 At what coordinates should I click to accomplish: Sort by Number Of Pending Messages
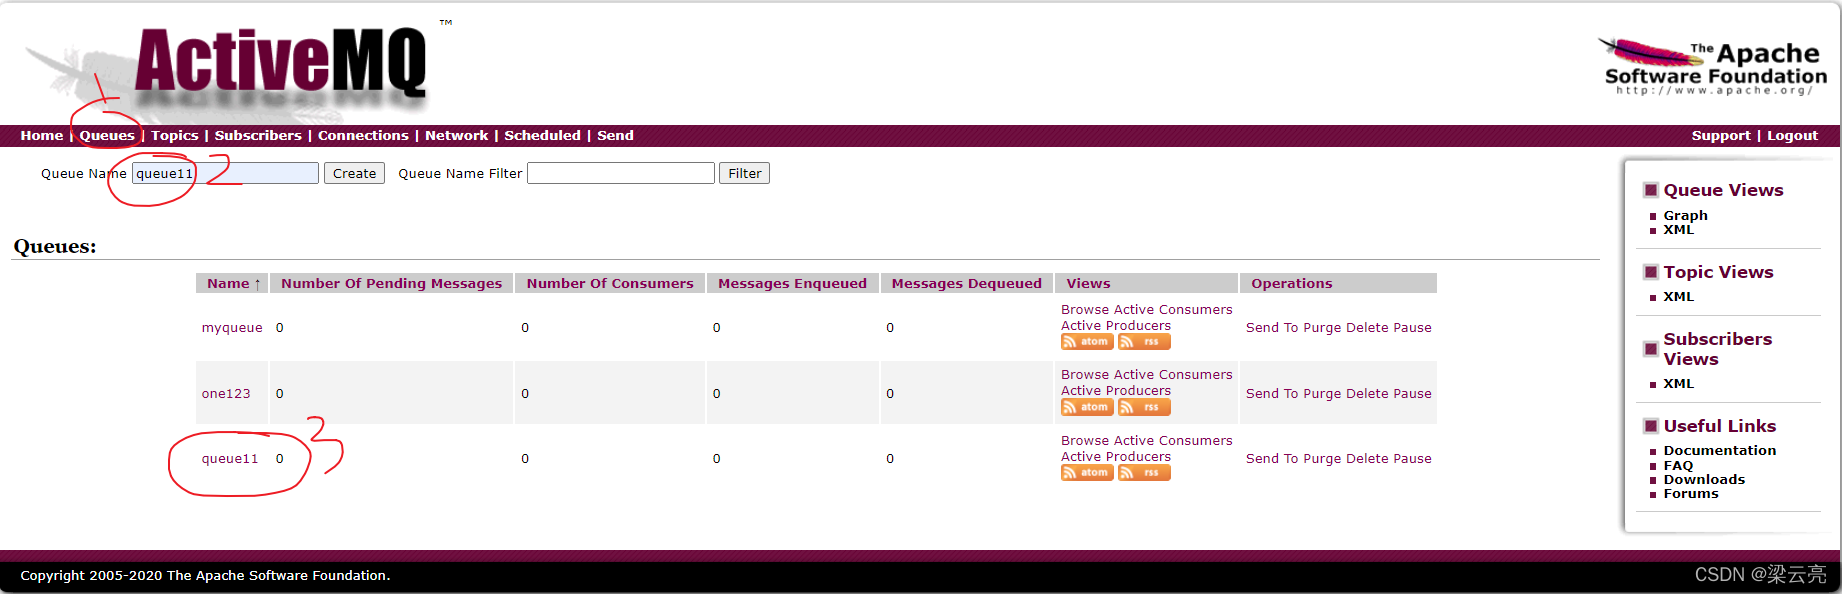[x=391, y=283]
